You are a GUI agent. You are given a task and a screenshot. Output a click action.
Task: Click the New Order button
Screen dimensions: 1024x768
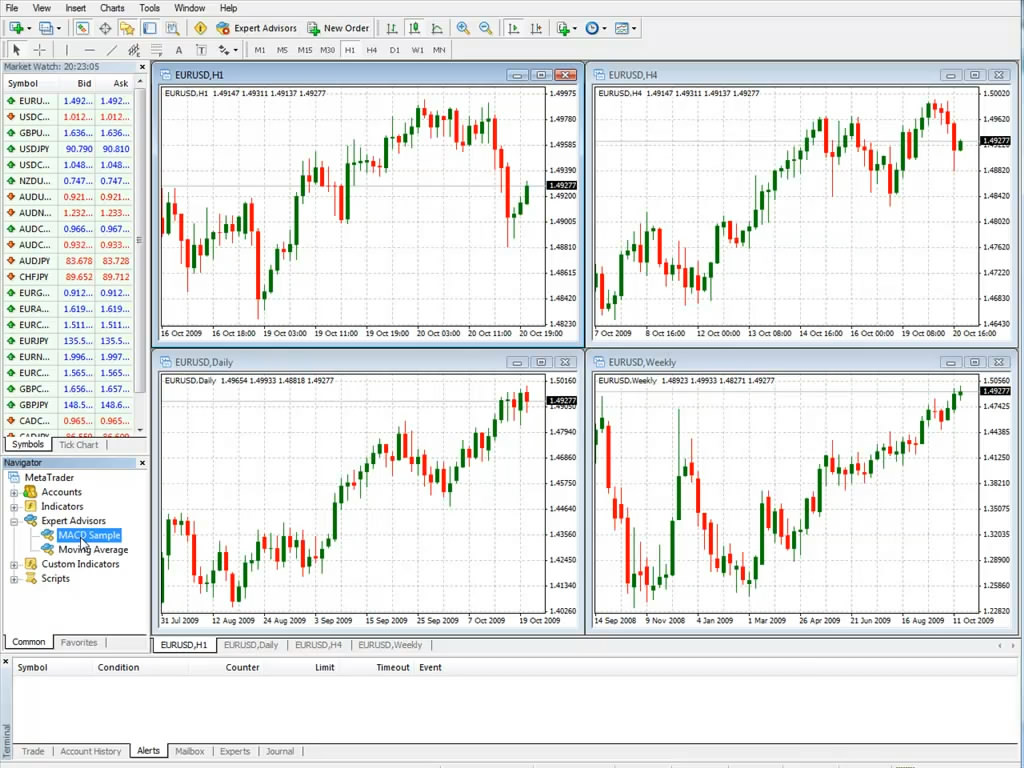(x=338, y=28)
